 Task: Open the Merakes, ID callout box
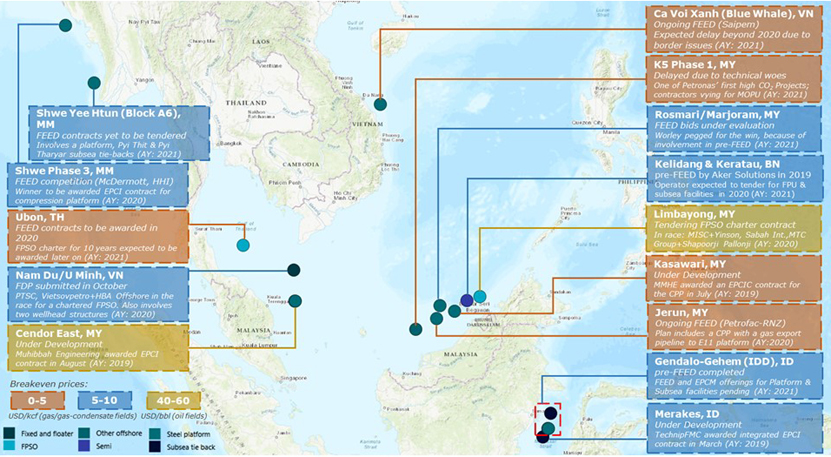click(x=734, y=428)
